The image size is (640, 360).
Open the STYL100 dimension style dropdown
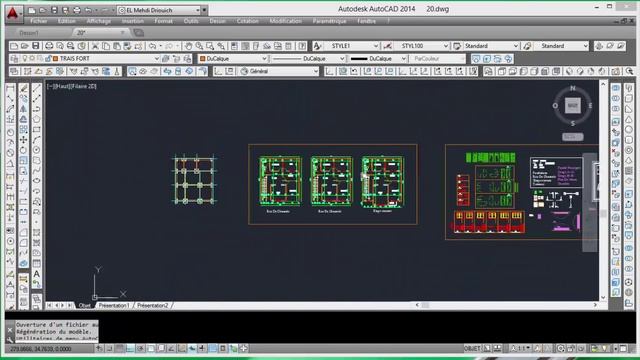(x=446, y=46)
